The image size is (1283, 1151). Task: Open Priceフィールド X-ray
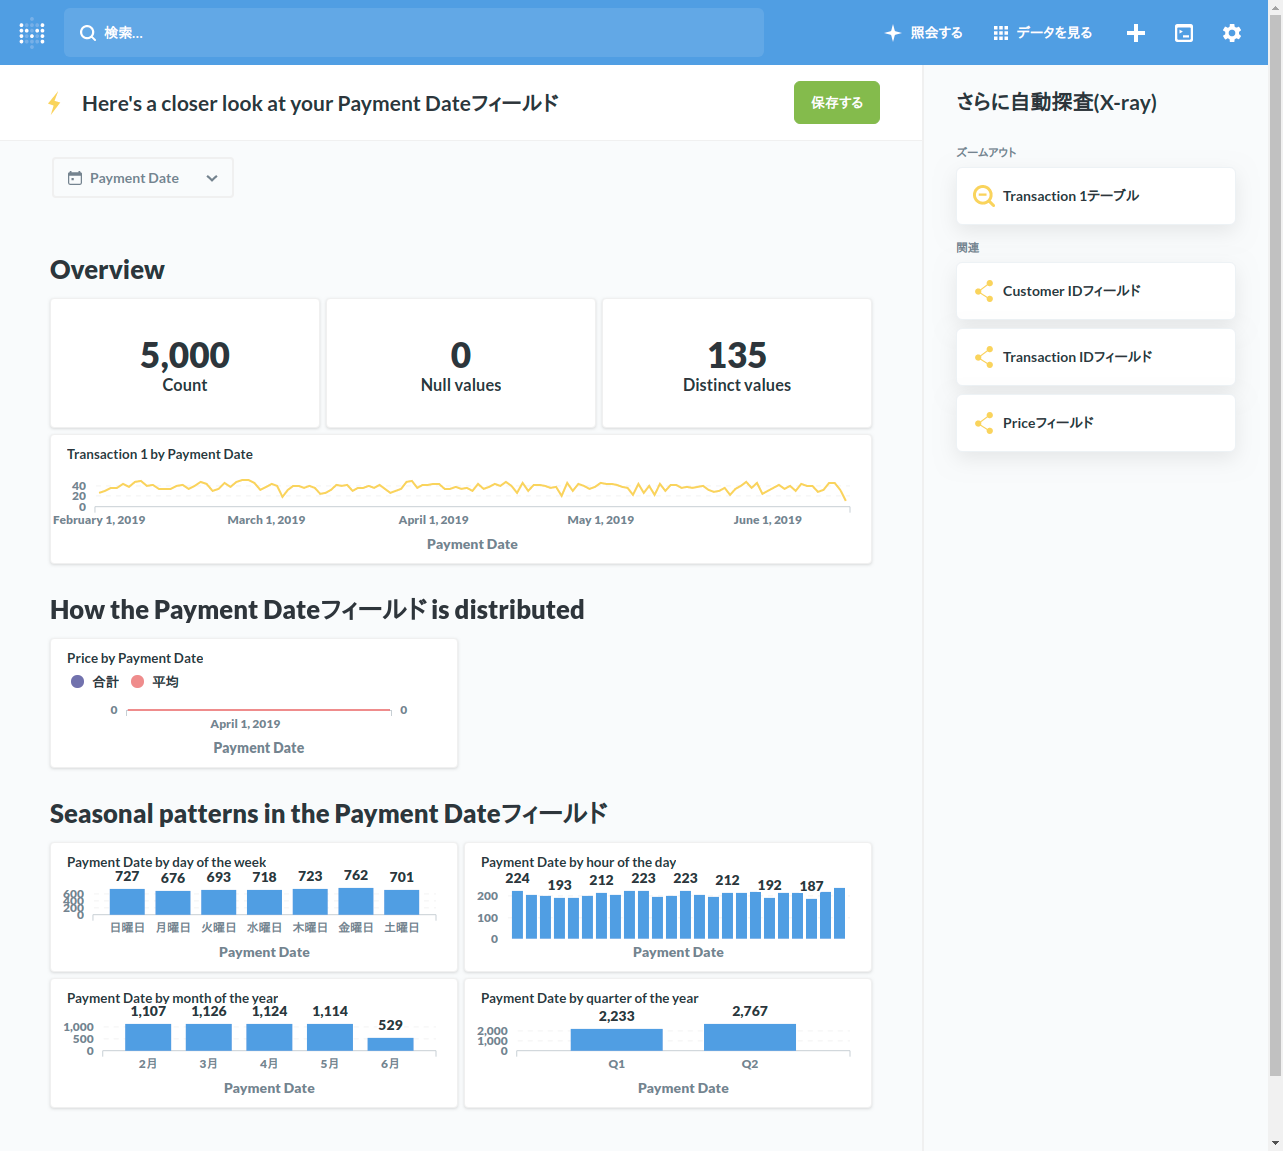[x=1096, y=423]
